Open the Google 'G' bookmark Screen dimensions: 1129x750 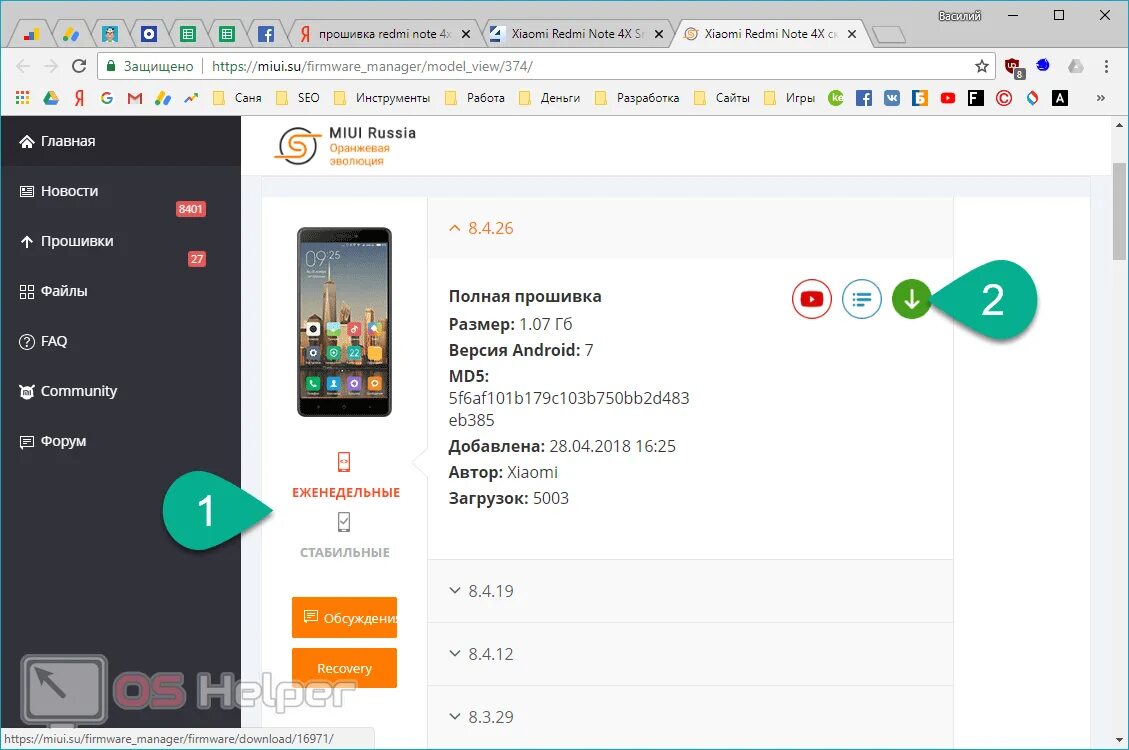click(107, 98)
